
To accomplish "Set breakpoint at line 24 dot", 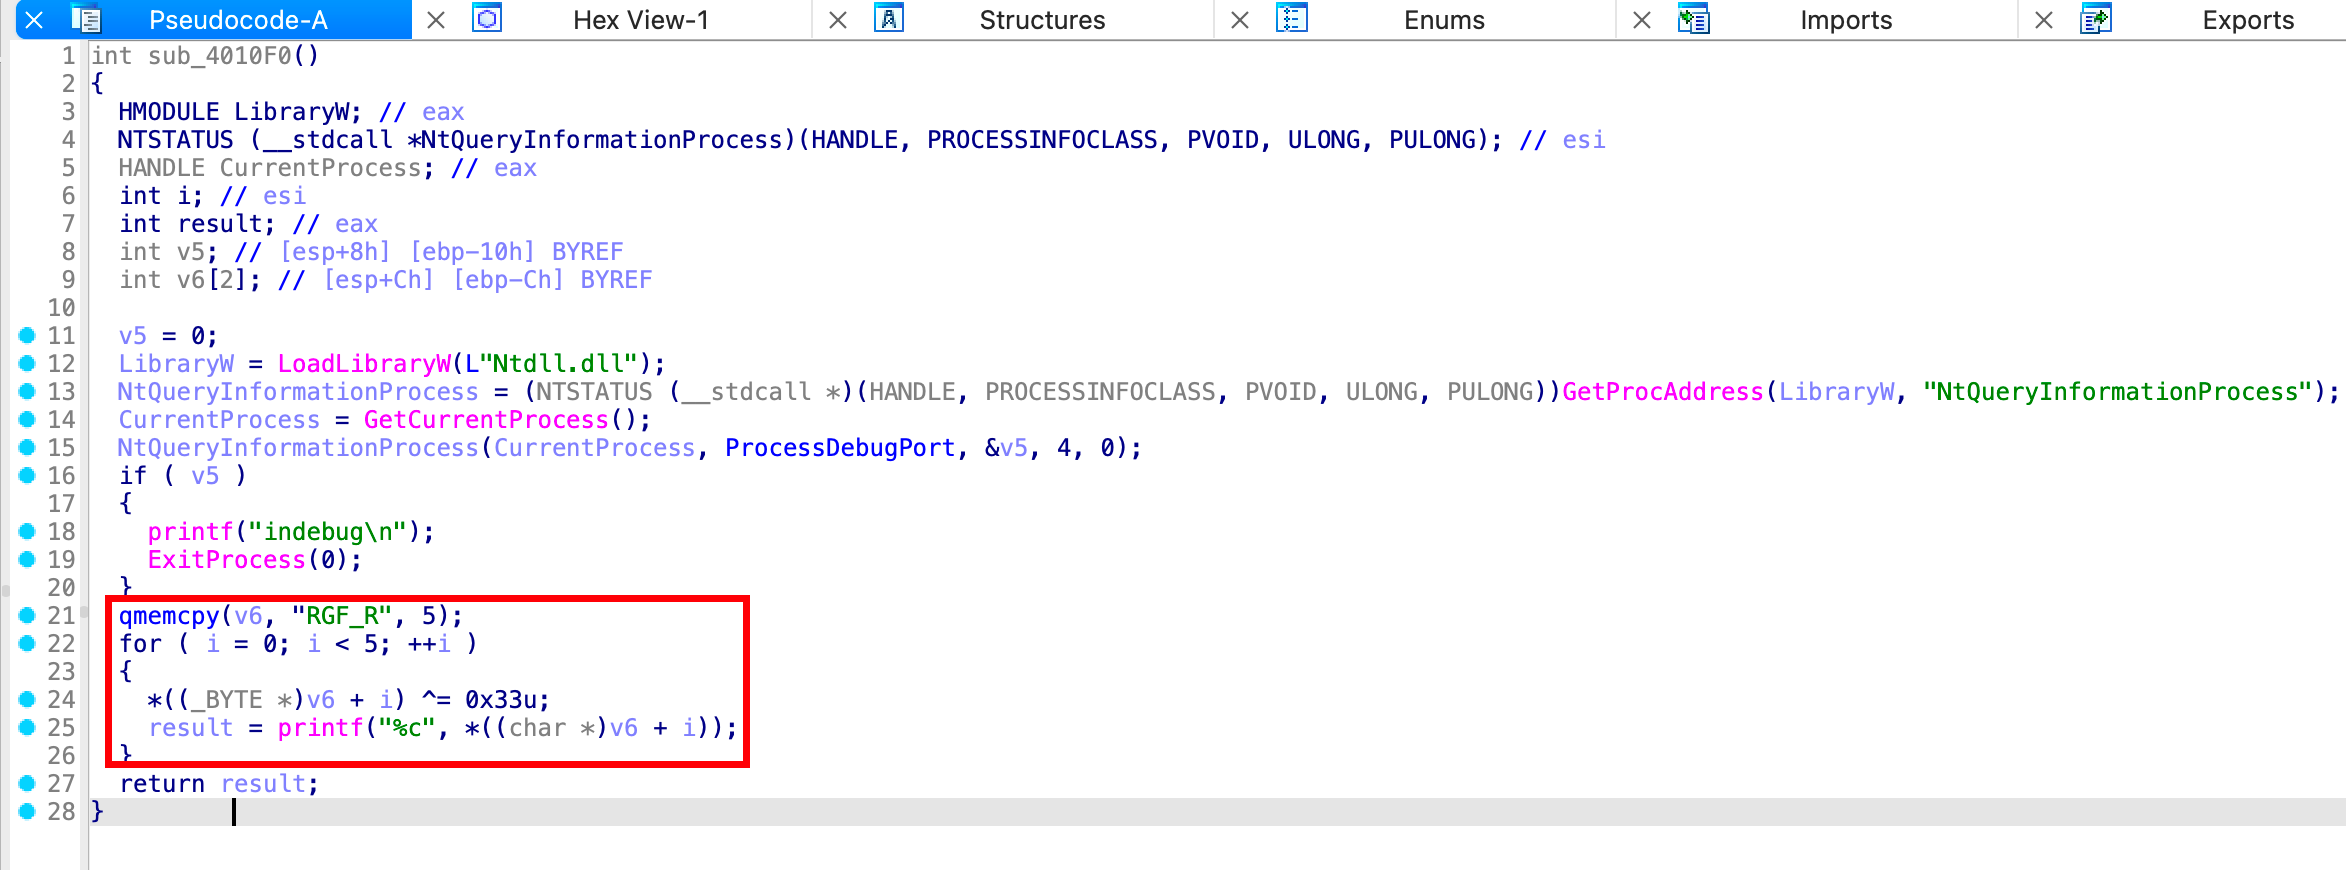I will (27, 700).
